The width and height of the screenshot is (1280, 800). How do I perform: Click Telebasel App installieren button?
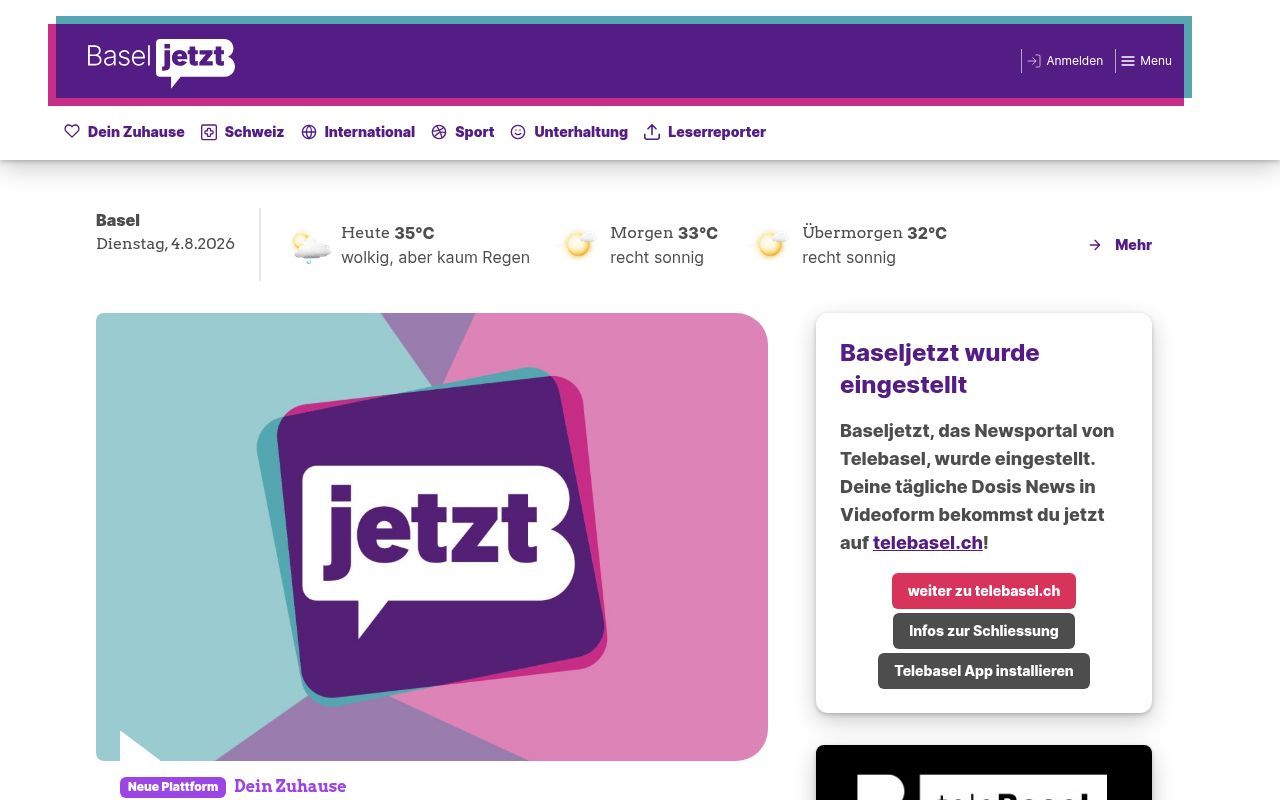(984, 671)
